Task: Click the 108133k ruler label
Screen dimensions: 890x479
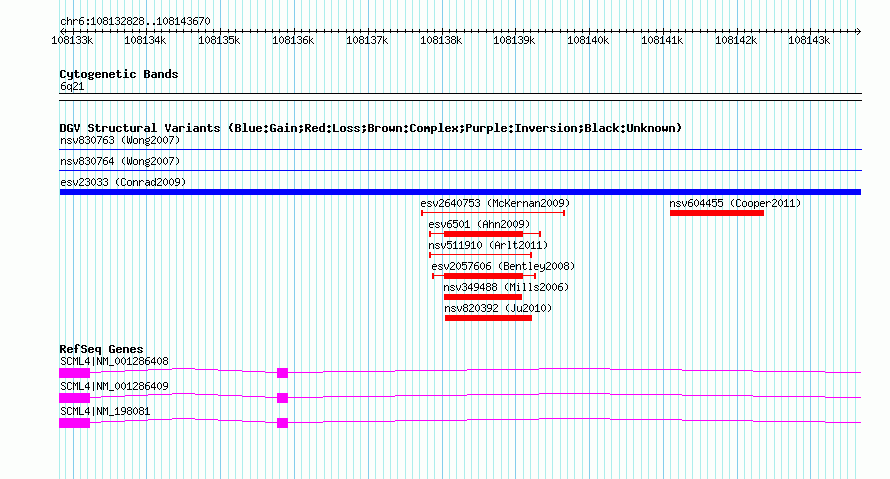Action: point(72,40)
